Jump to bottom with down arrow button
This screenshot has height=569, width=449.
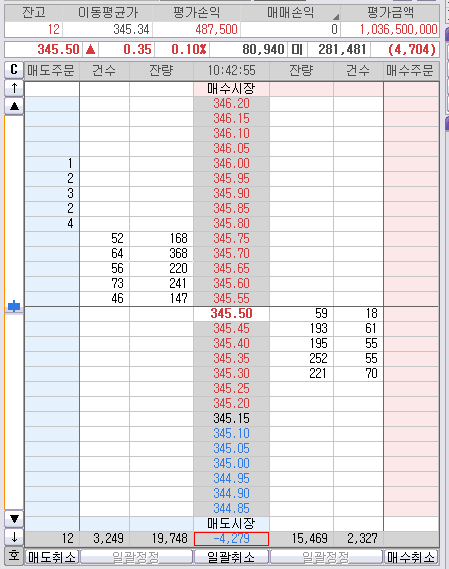14,537
